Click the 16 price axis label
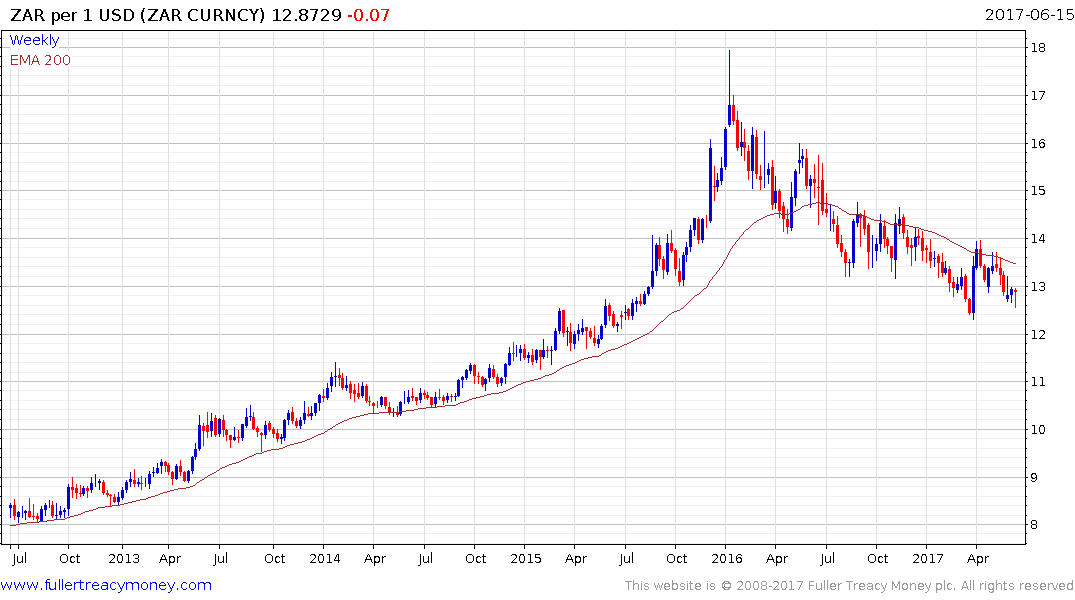 (1037, 143)
